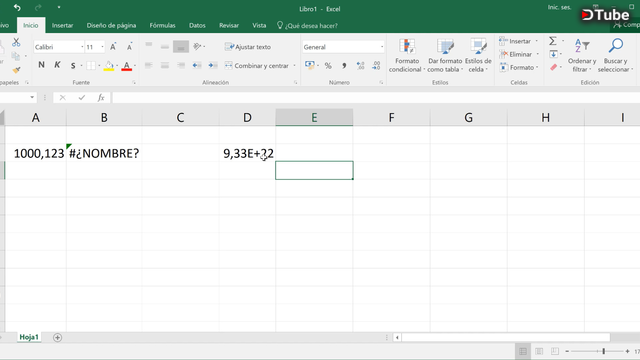Open the Datos tab
Image resolution: width=640 pixels, height=360 pixels.
(x=197, y=25)
